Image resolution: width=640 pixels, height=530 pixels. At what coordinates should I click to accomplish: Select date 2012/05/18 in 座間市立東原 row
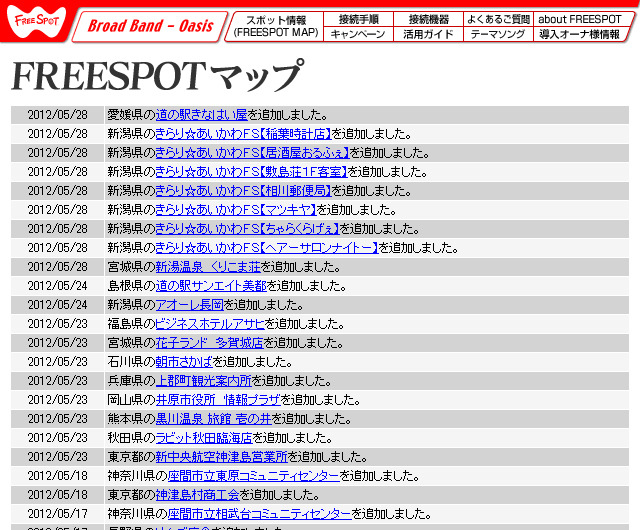click(x=58, y=476)
